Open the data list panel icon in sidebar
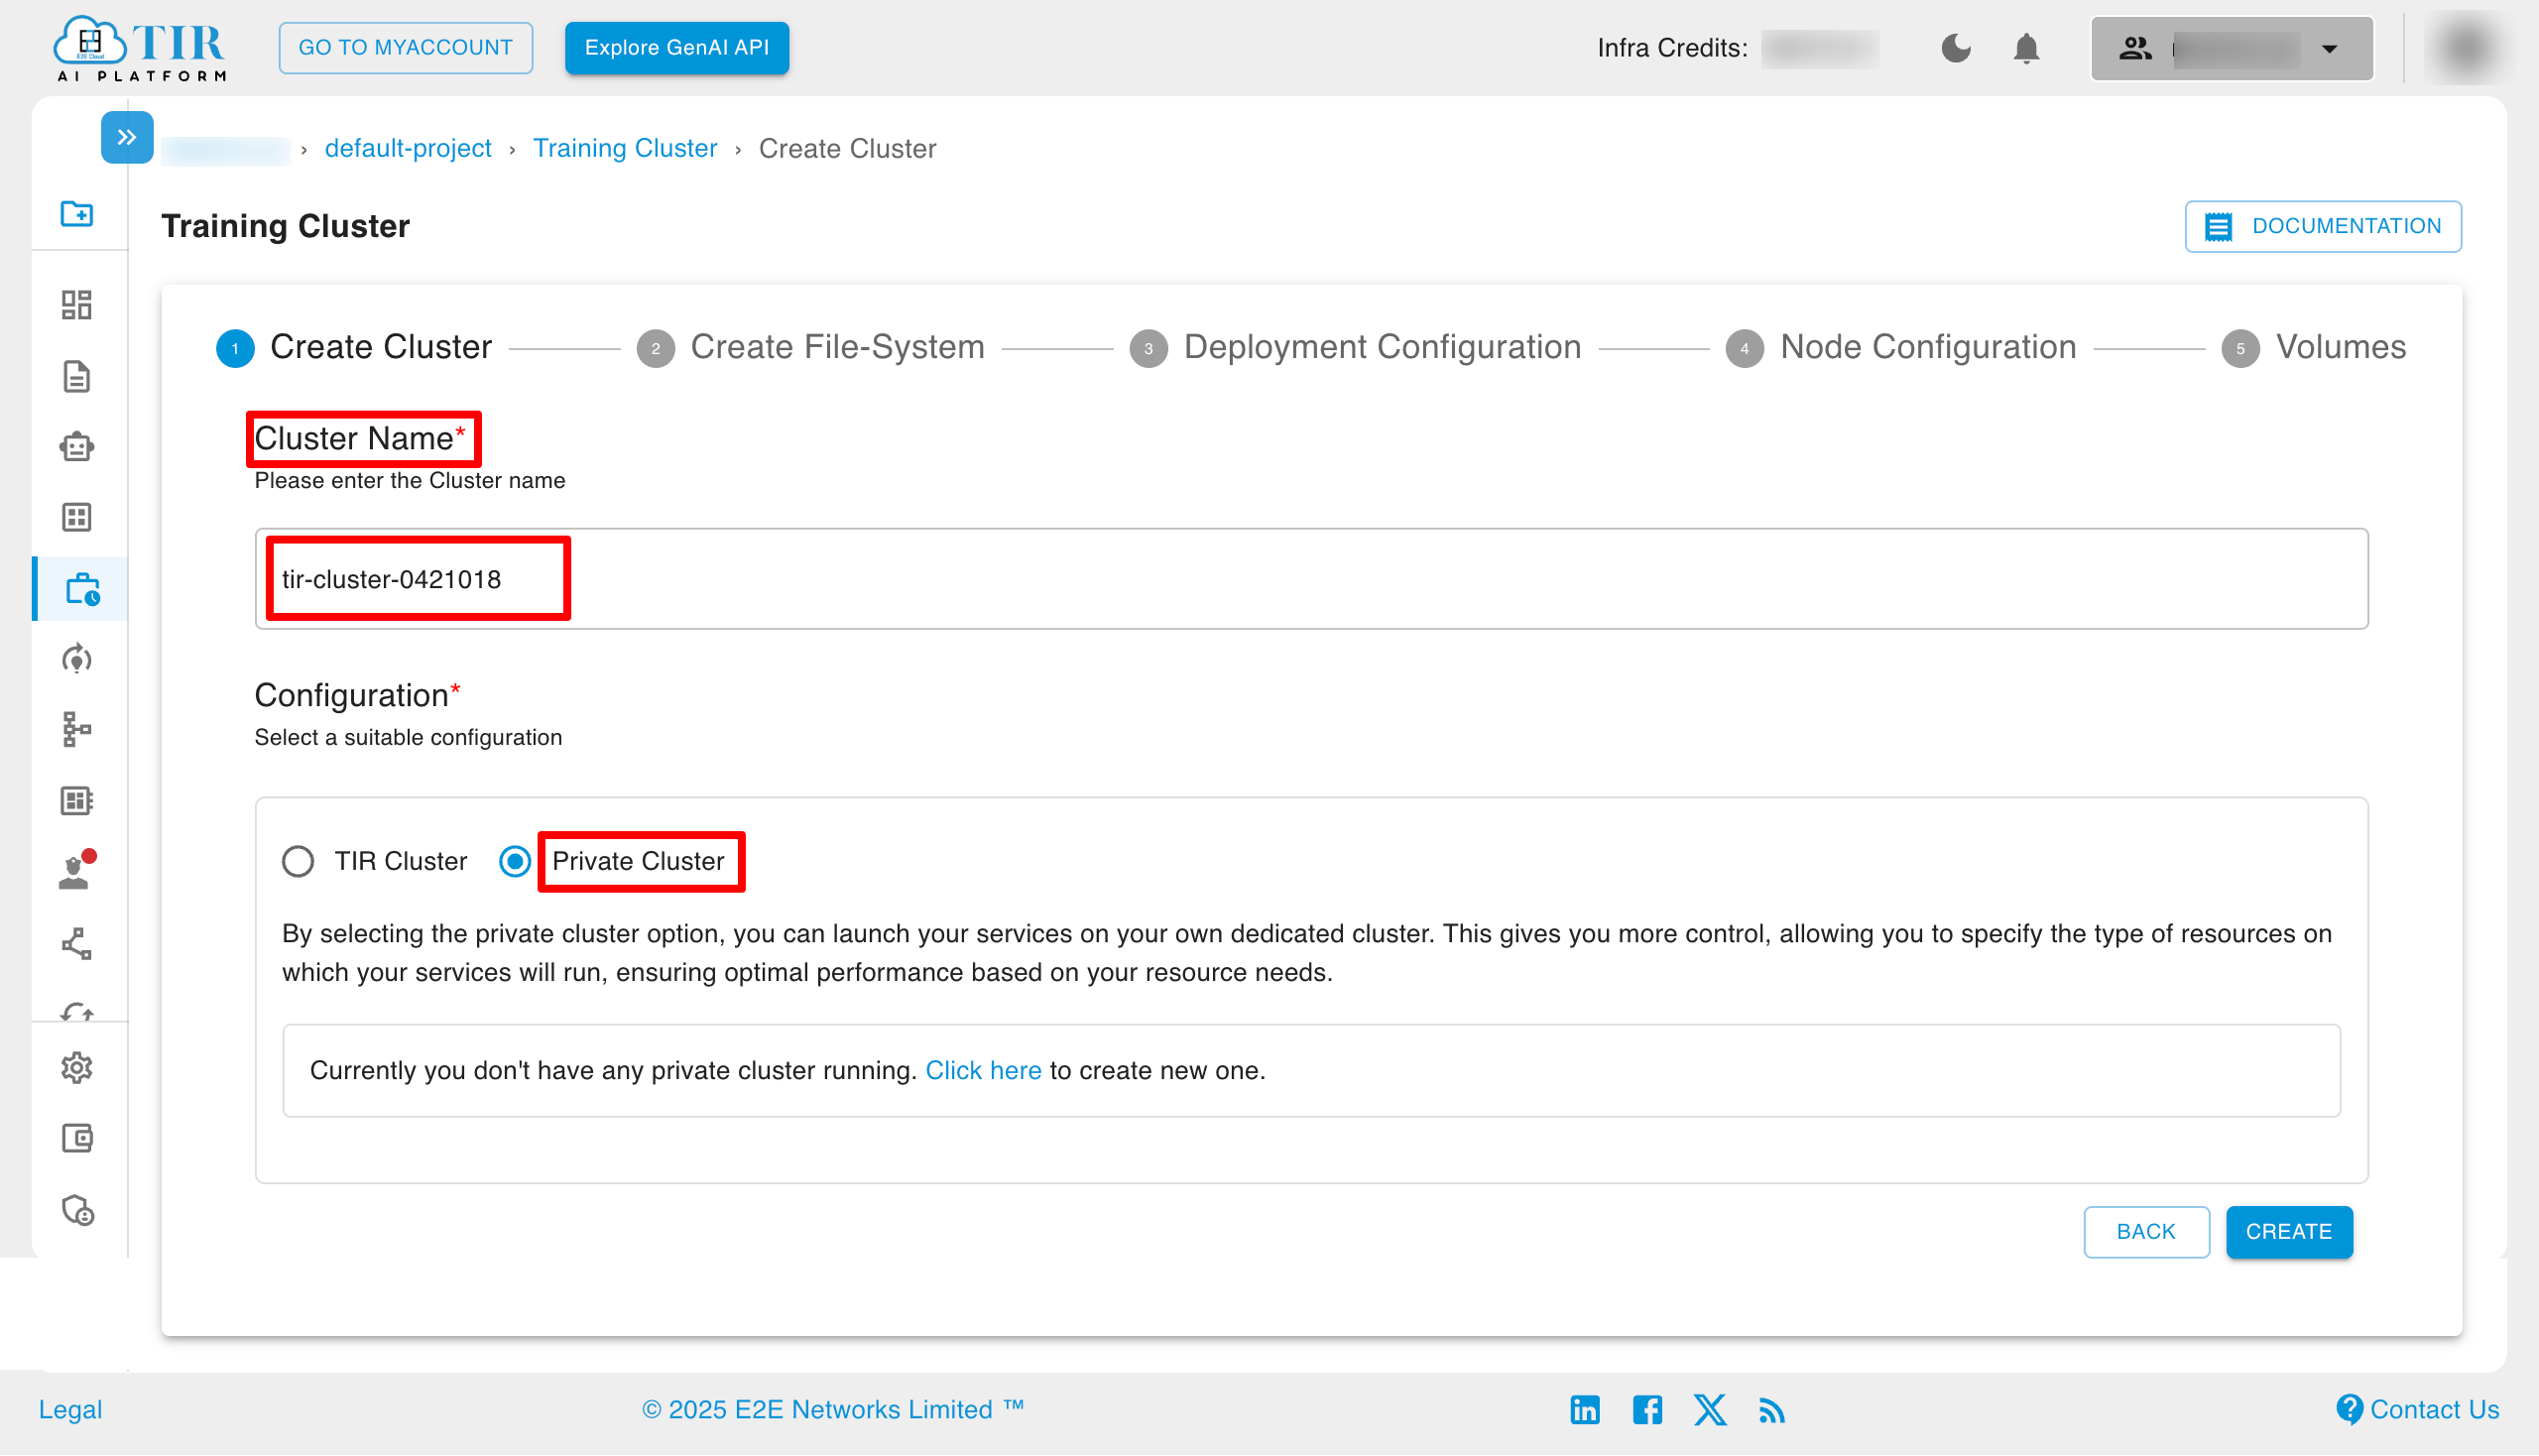Screen dimensions: 2539x1456 coord(77,801)
